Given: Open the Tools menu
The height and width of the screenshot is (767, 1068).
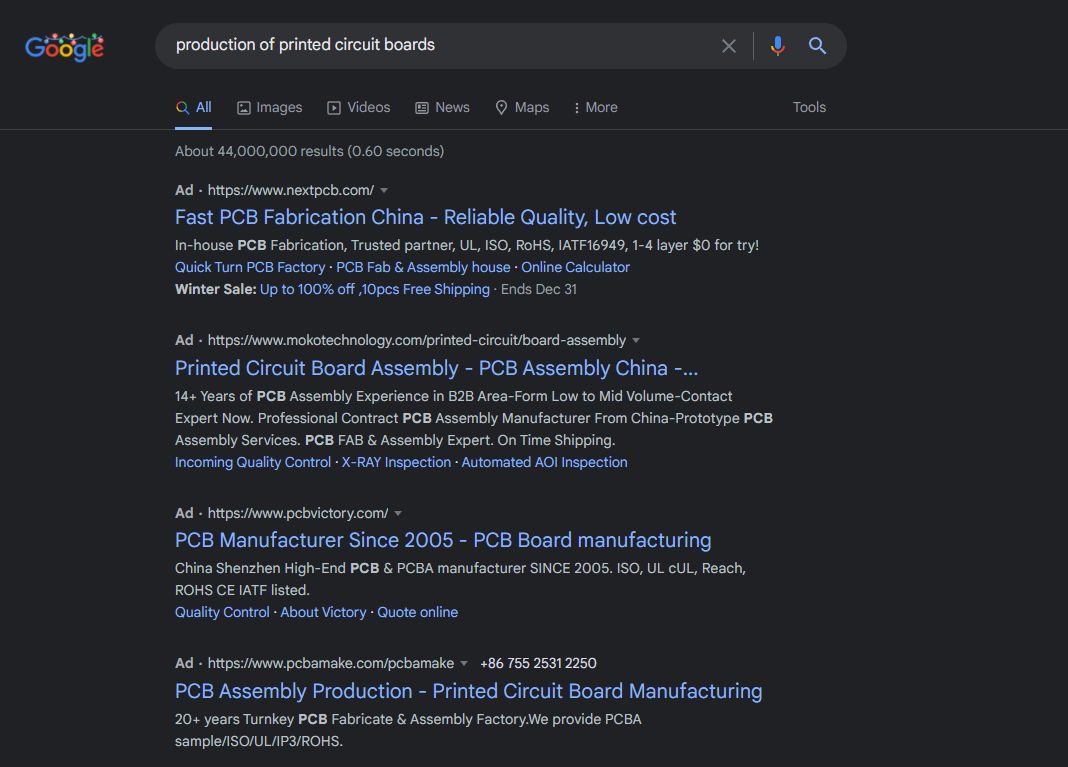Looking at the screenshot, I should click(809, 108).
